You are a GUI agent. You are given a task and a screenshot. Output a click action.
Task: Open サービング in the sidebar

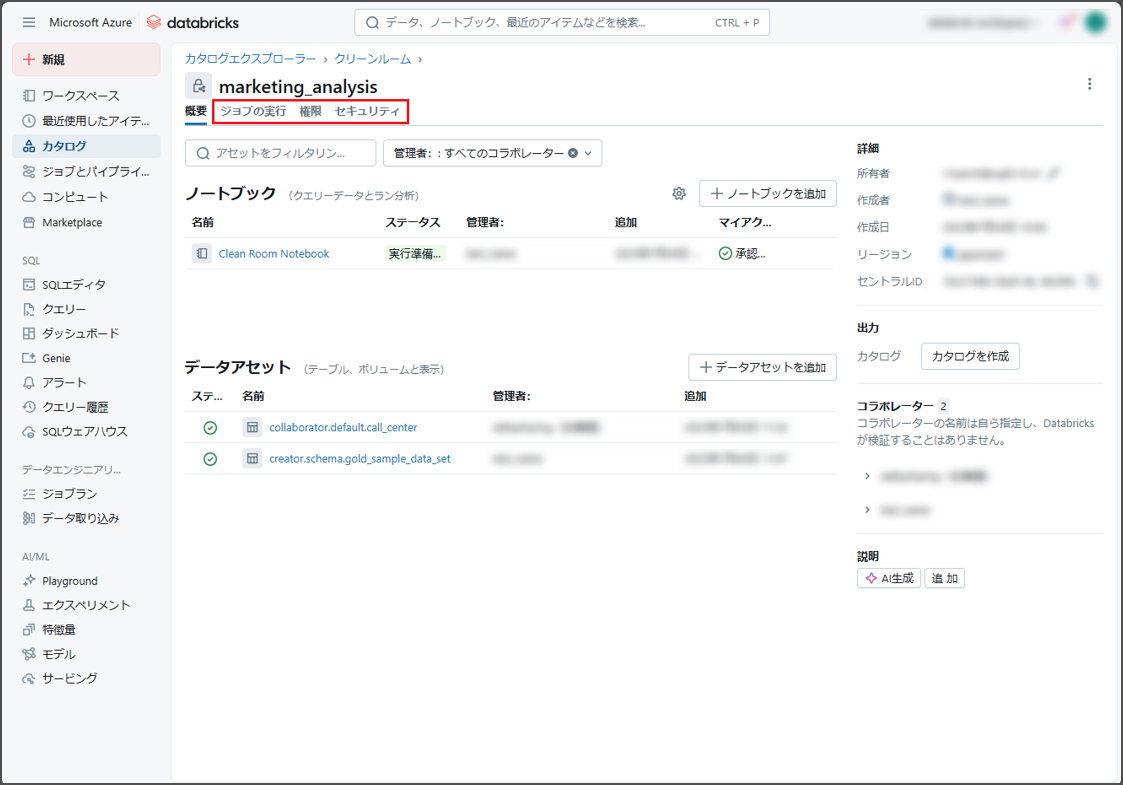(87, 678)
